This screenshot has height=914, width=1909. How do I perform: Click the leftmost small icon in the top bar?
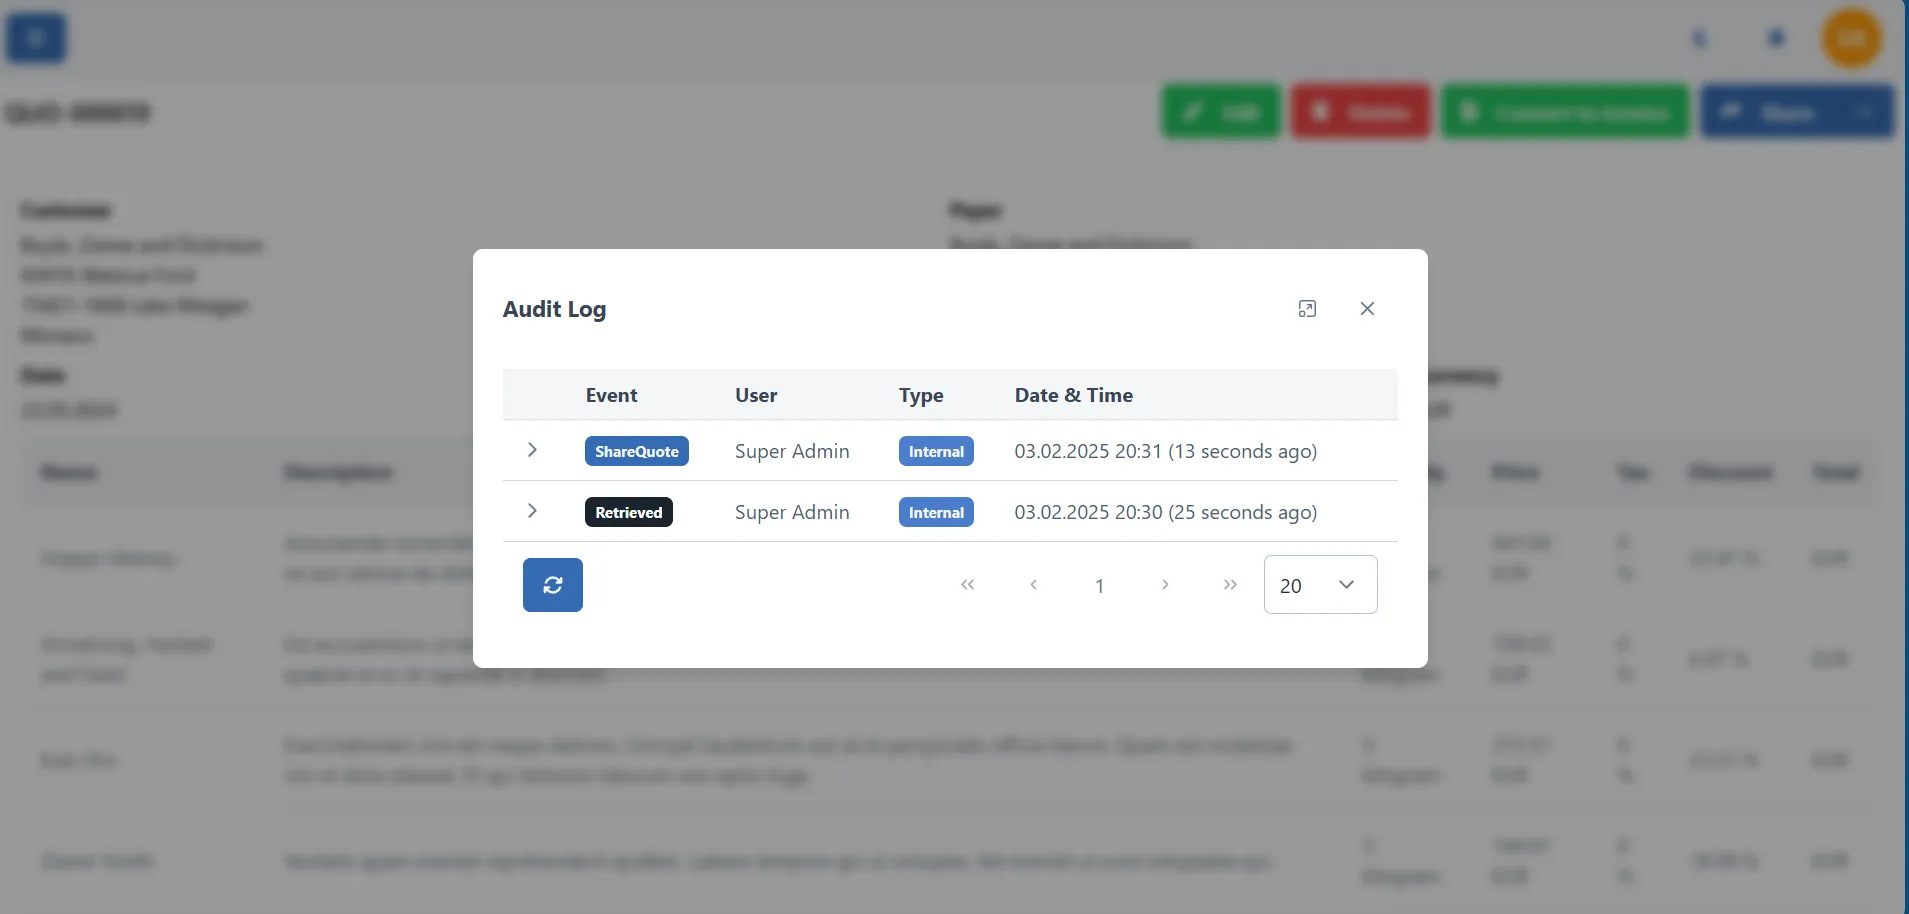pyautogui.click(x=1700, y=37)
